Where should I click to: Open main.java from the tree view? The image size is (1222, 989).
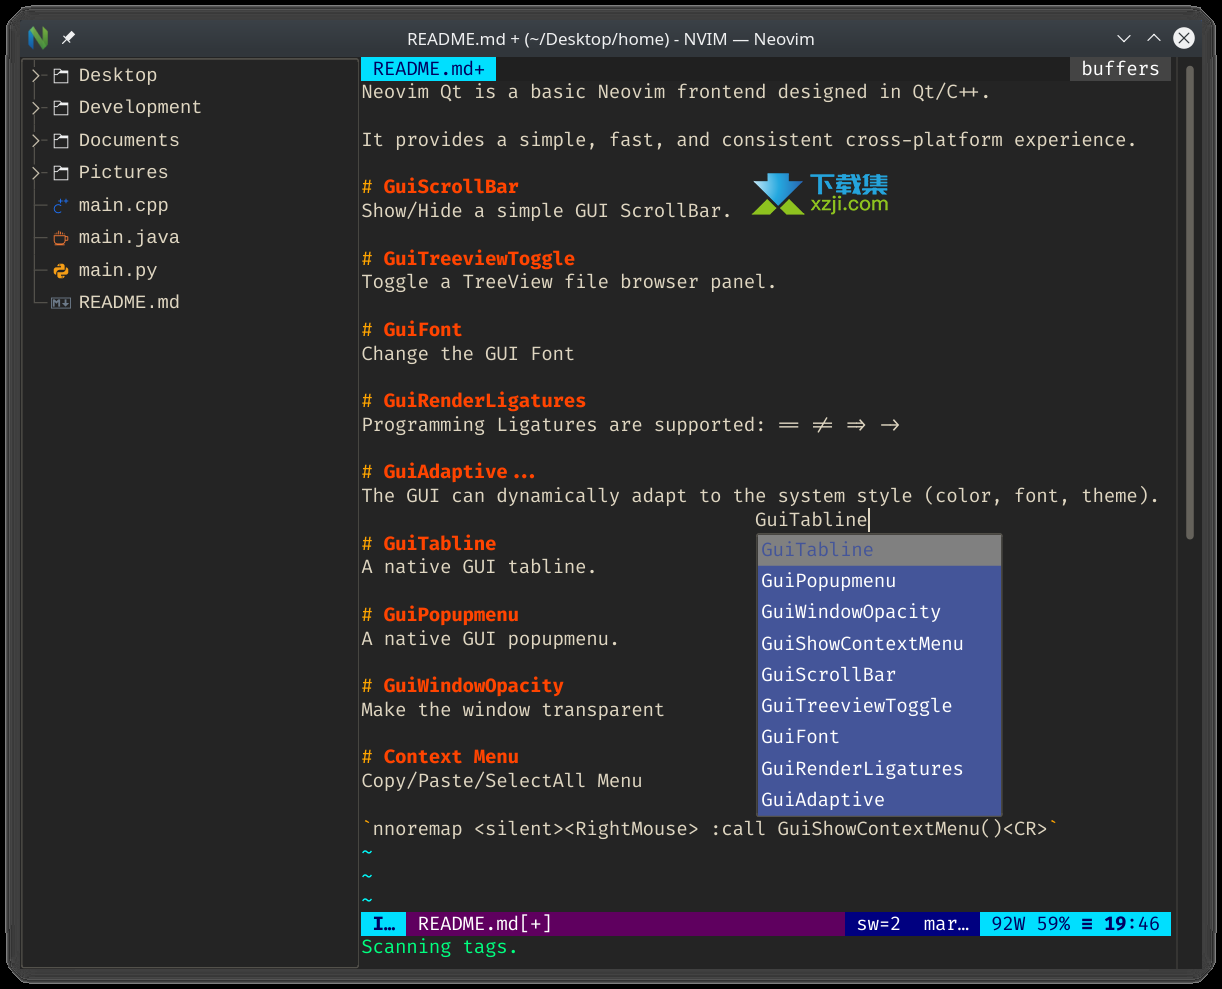click(129, 238)
